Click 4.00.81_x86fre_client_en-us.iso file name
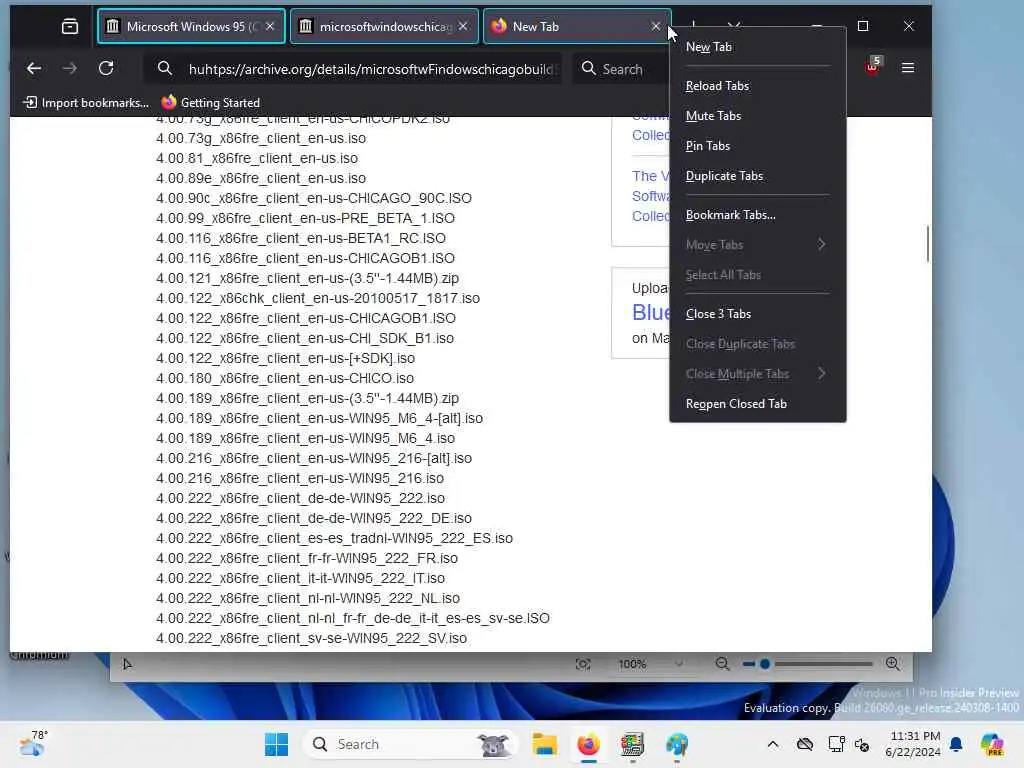Image resolution: width=1024 pixels, height=768 pixels. coord(257,159)
